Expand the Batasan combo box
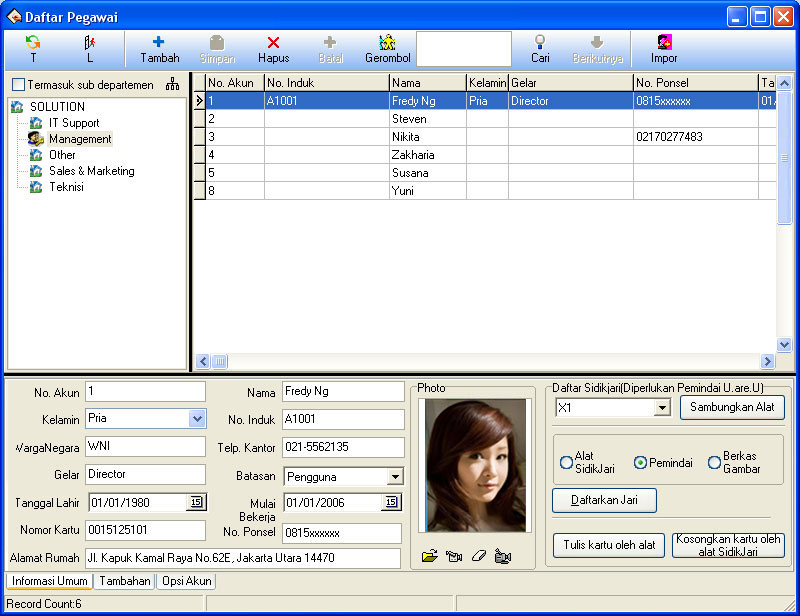Screen dimensions: 800x616 pos(395,477)
